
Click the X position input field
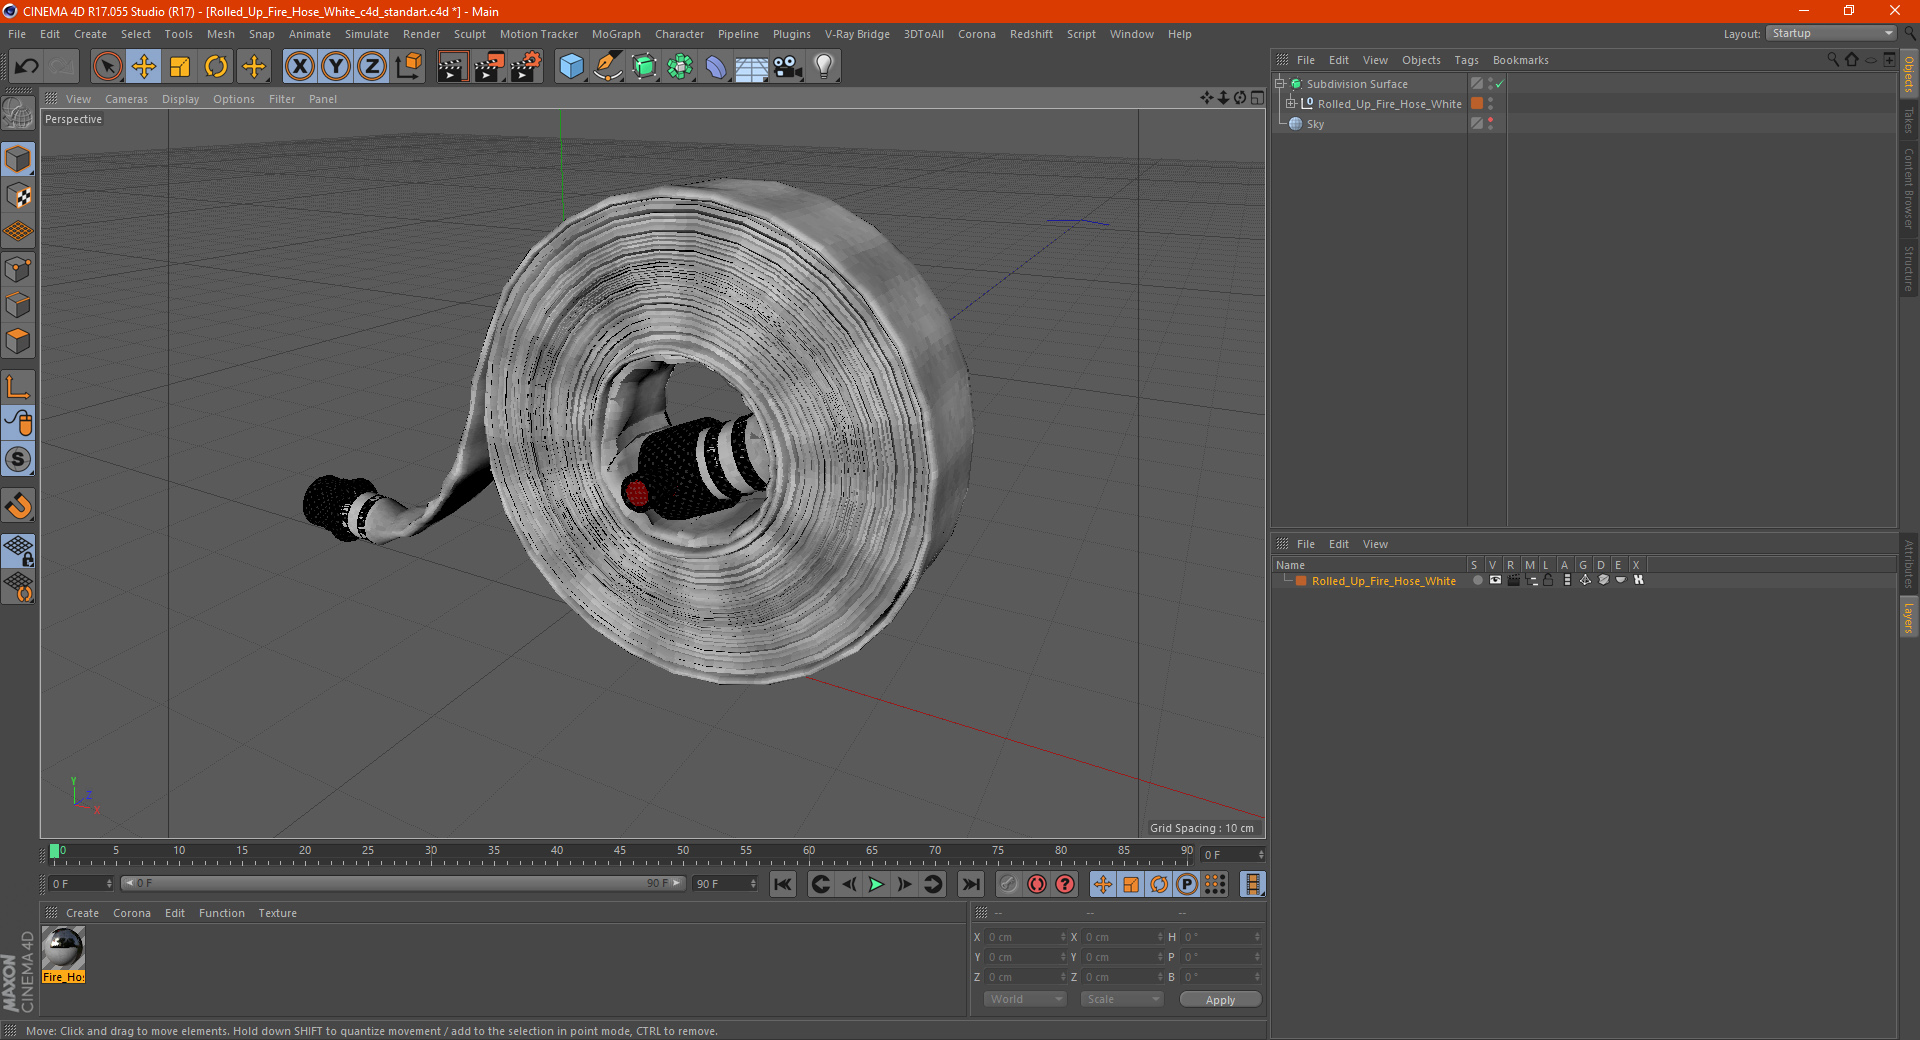1026,937
